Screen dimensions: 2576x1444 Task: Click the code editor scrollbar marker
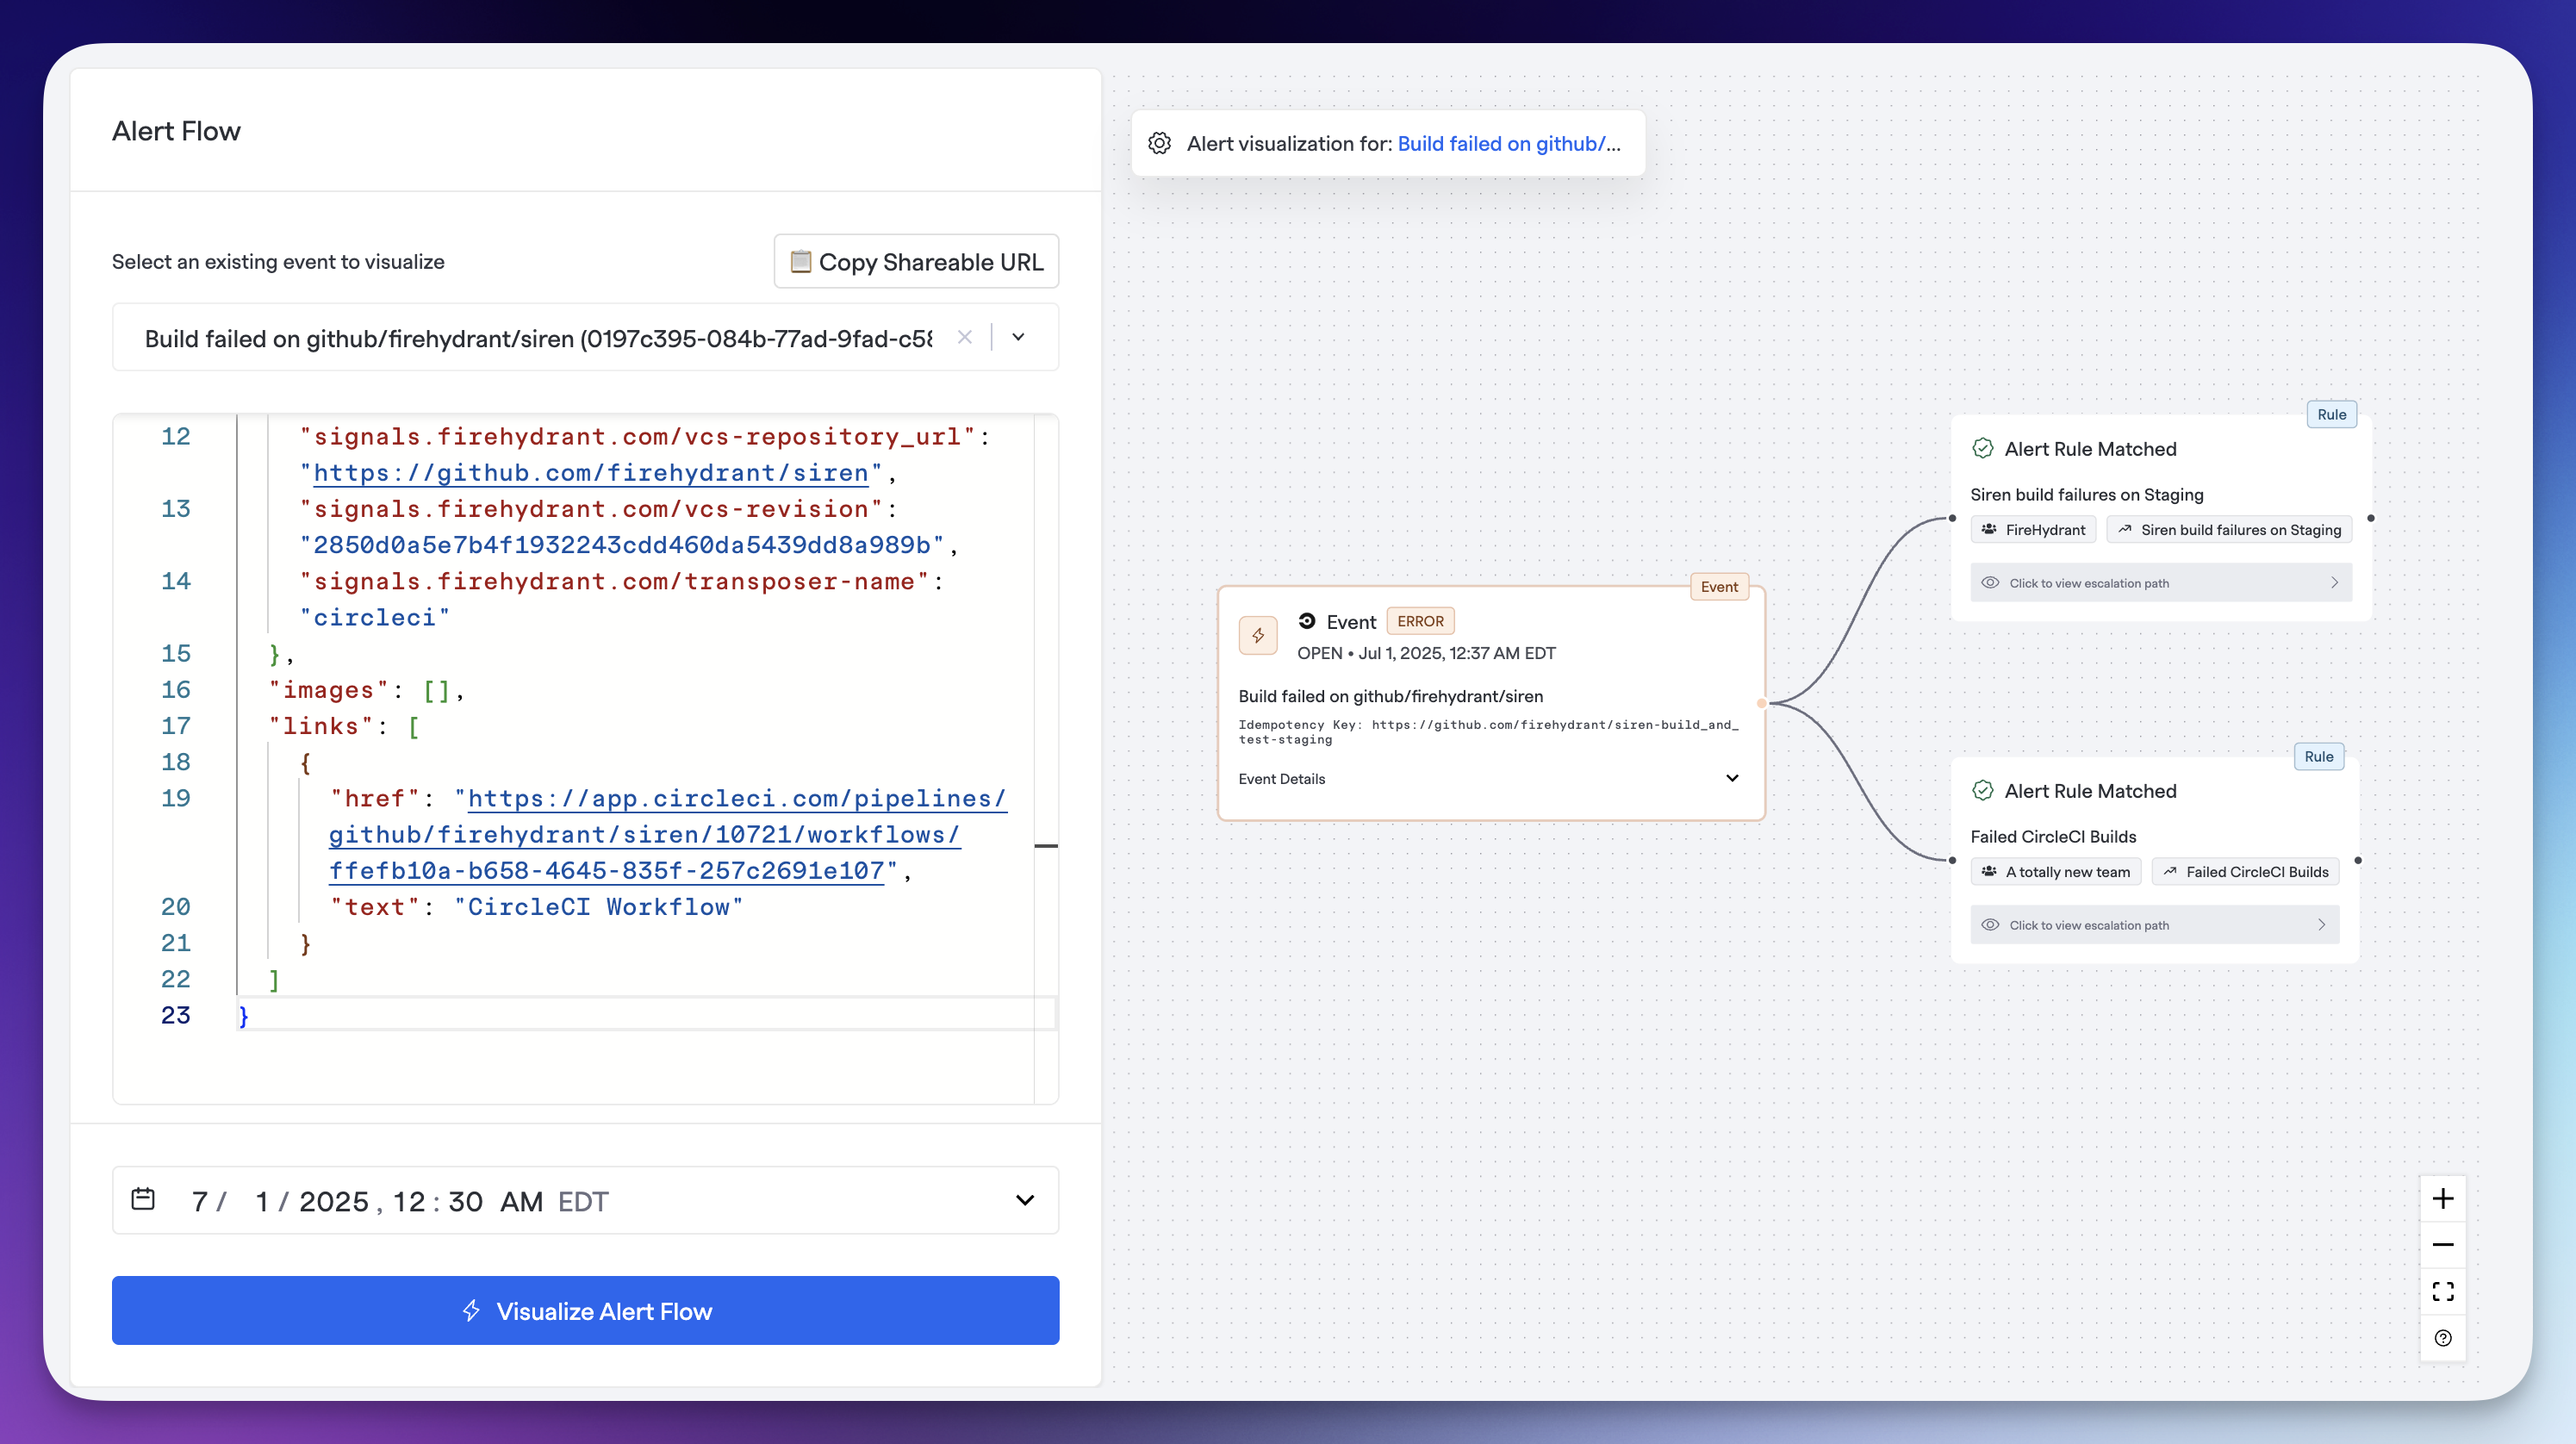click(x=1046, y=846)
